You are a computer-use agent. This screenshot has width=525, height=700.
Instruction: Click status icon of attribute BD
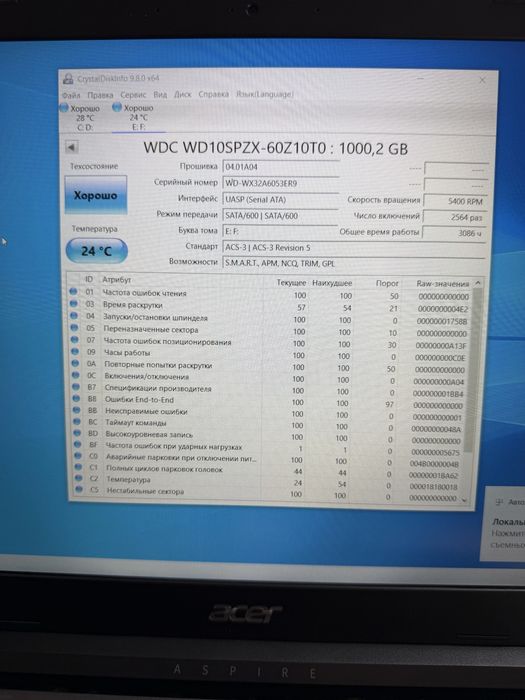(x=78, y=433)
